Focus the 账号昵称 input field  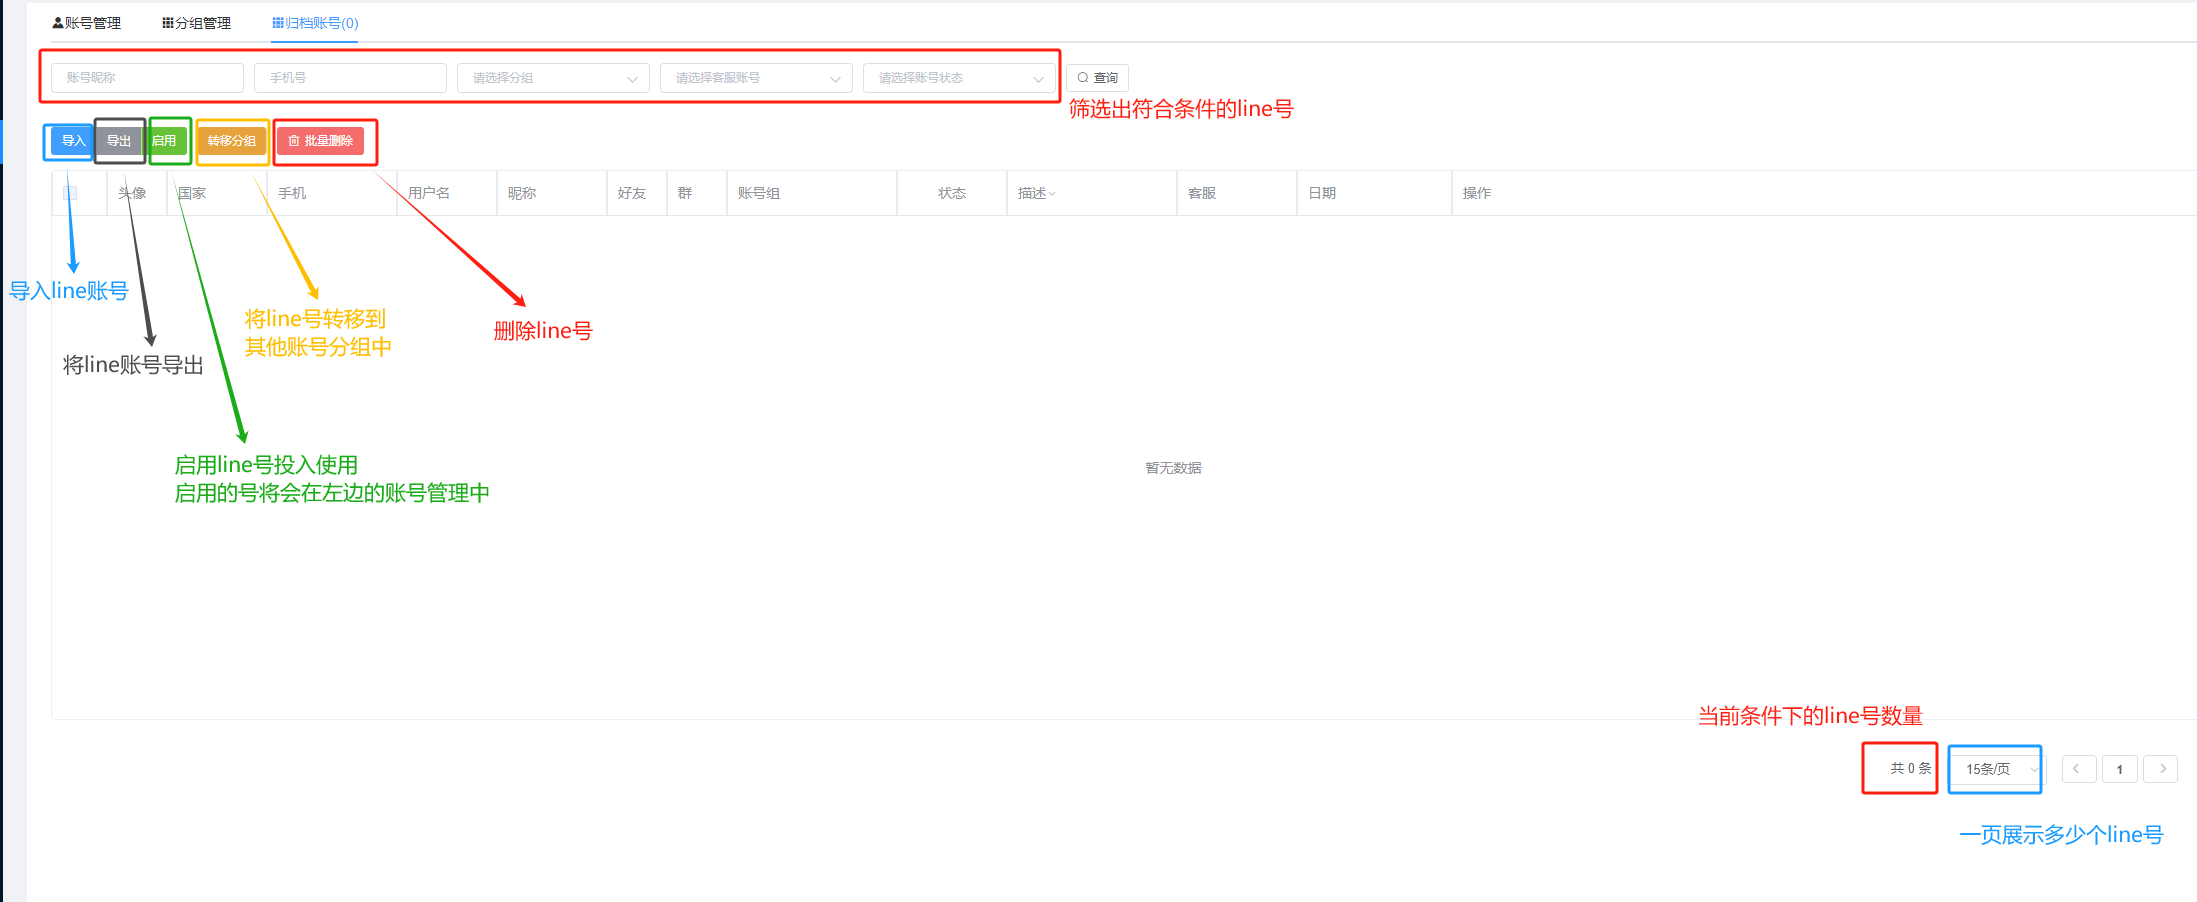(147, 78)
